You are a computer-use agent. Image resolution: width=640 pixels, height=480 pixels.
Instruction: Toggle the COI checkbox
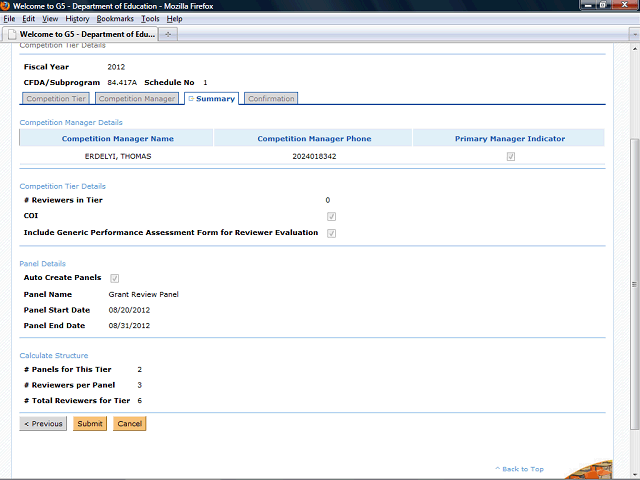point(331,216)
